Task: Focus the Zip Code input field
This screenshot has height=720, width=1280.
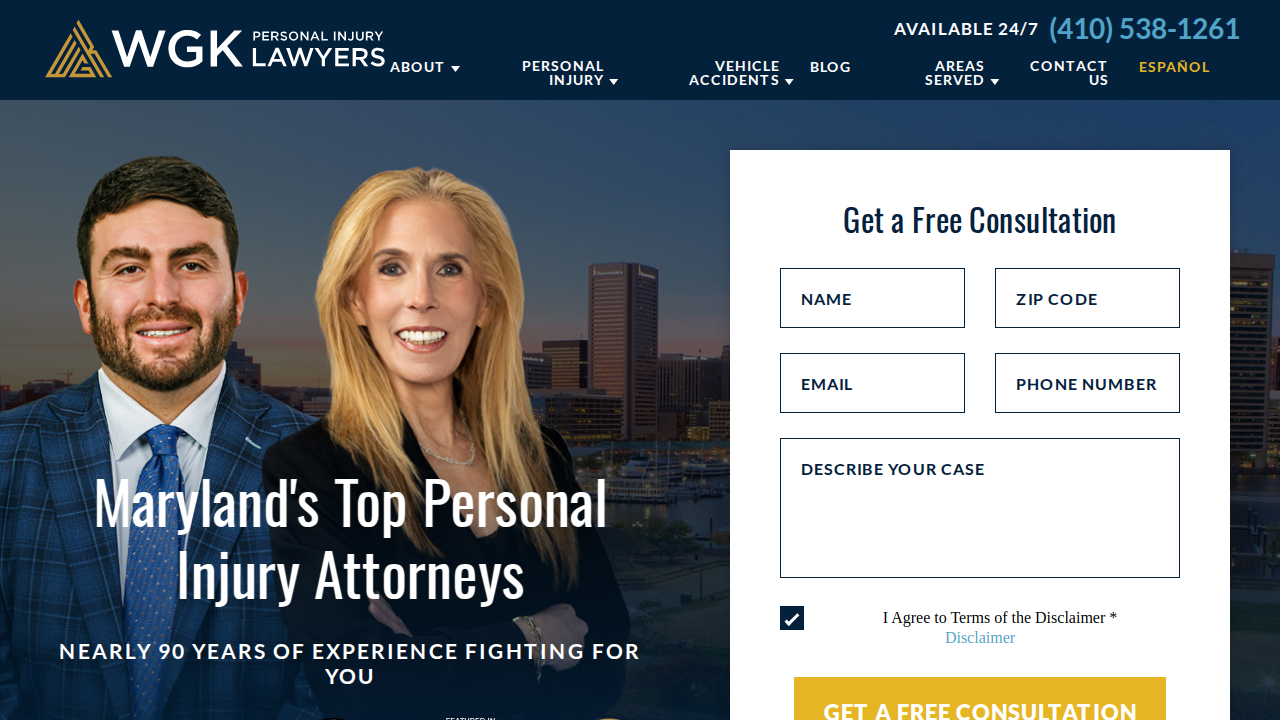Action: click(x=1087, y=298)
